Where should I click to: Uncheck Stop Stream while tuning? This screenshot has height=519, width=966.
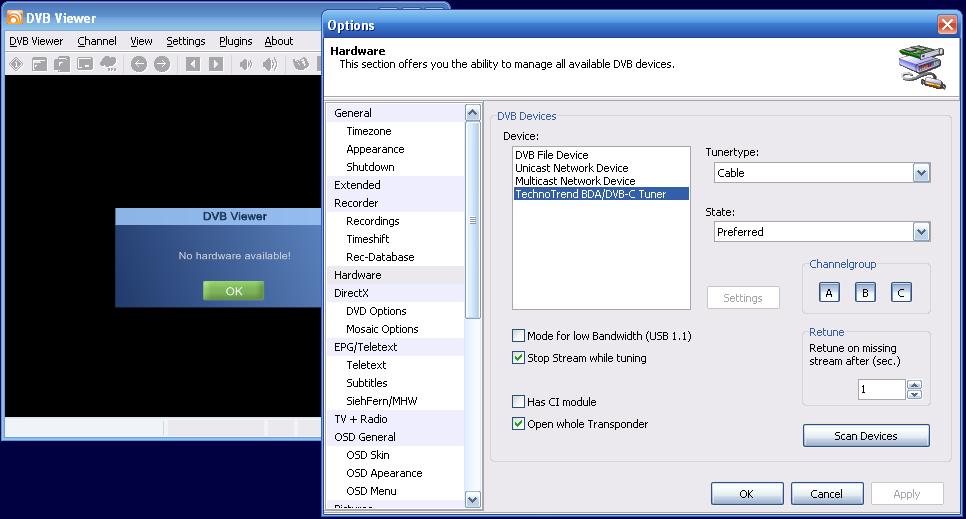pyautogui.click(x=518, y=358)
